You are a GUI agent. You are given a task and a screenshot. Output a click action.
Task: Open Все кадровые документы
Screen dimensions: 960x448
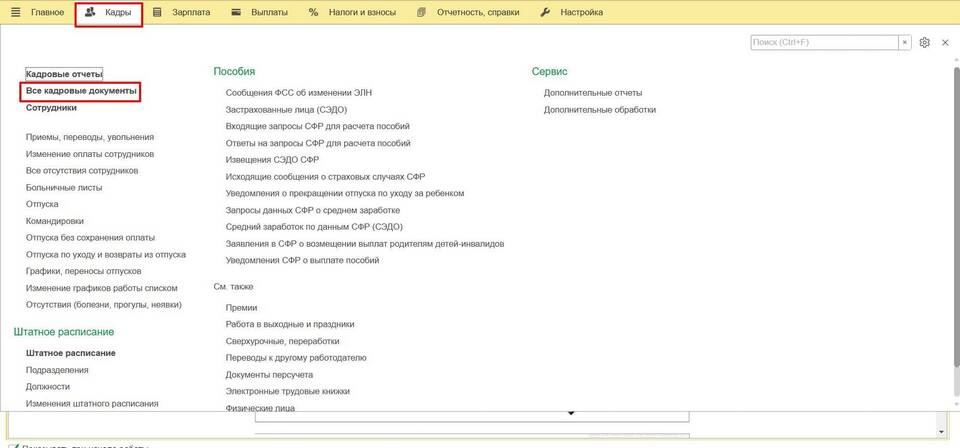81,91
